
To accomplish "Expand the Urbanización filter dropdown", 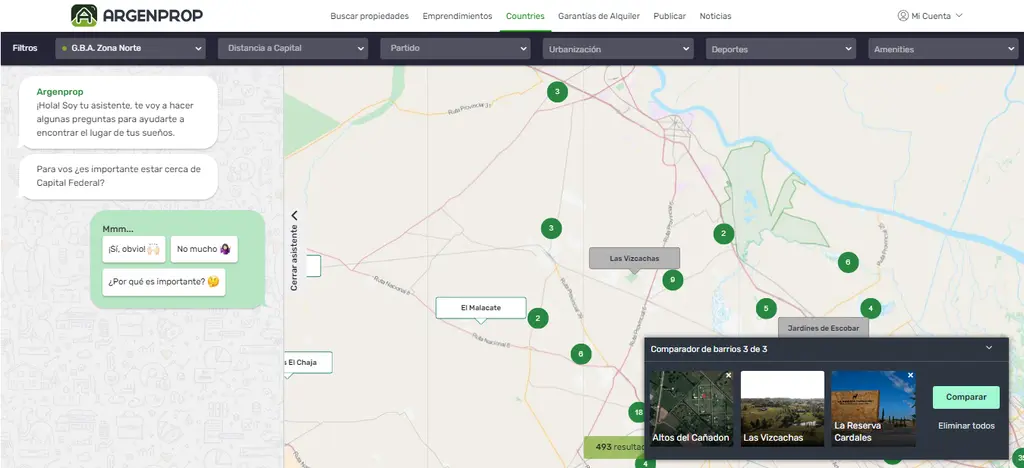I will [618, 48].
